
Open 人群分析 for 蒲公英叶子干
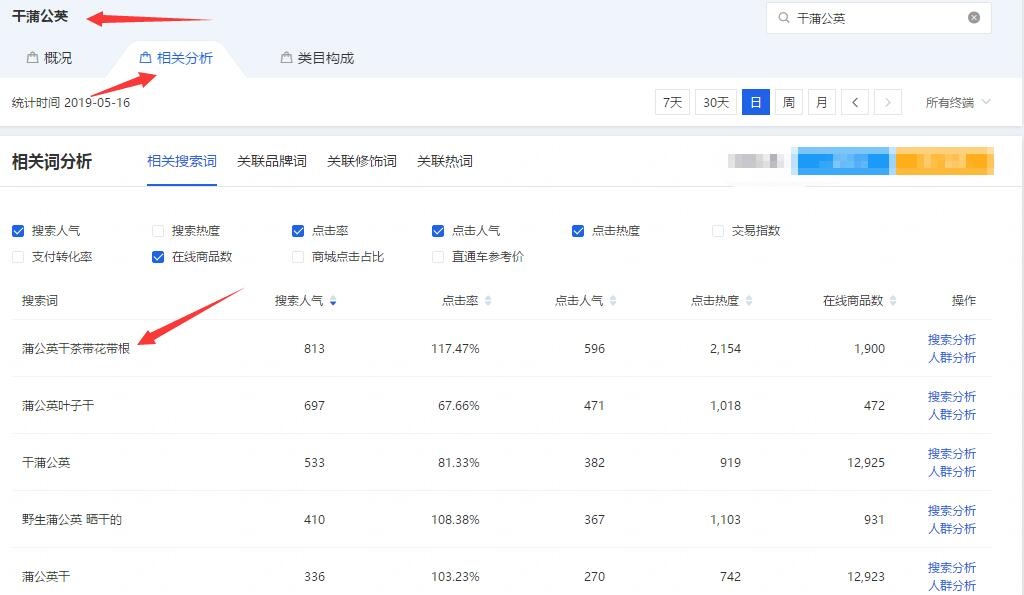click(952, 414)
